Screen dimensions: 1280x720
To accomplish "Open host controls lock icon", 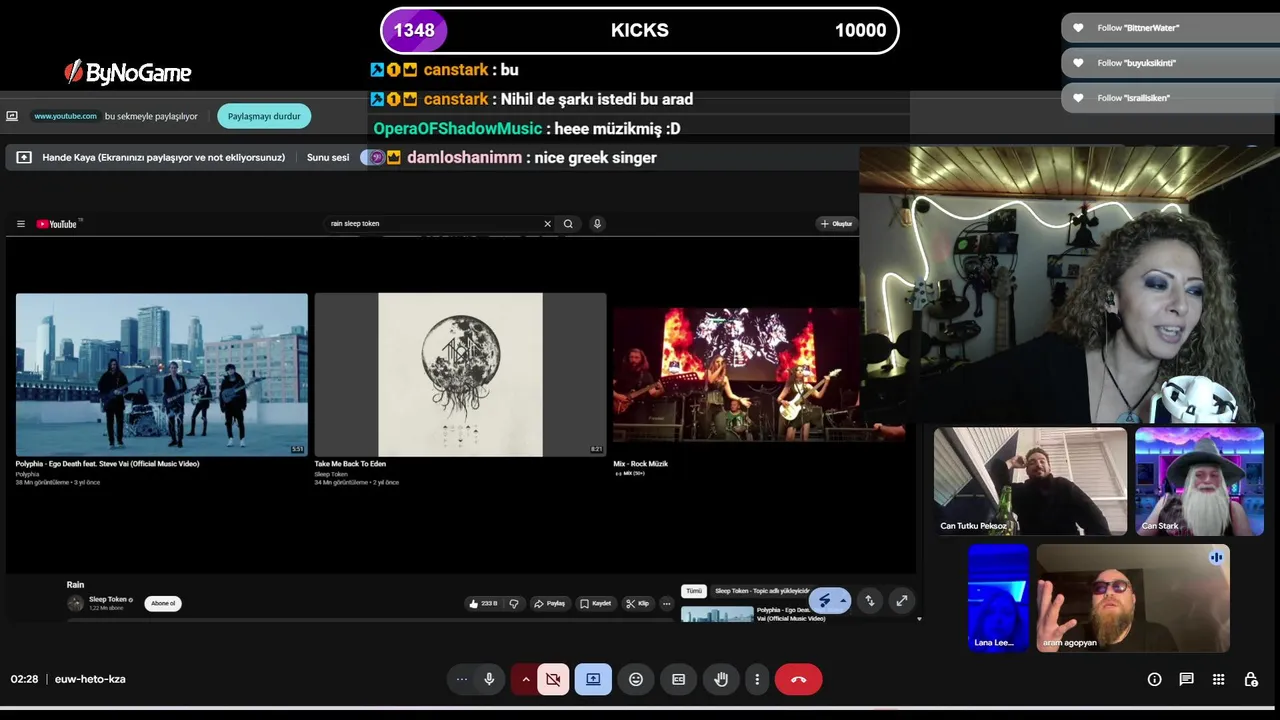I will point(1251,679).
